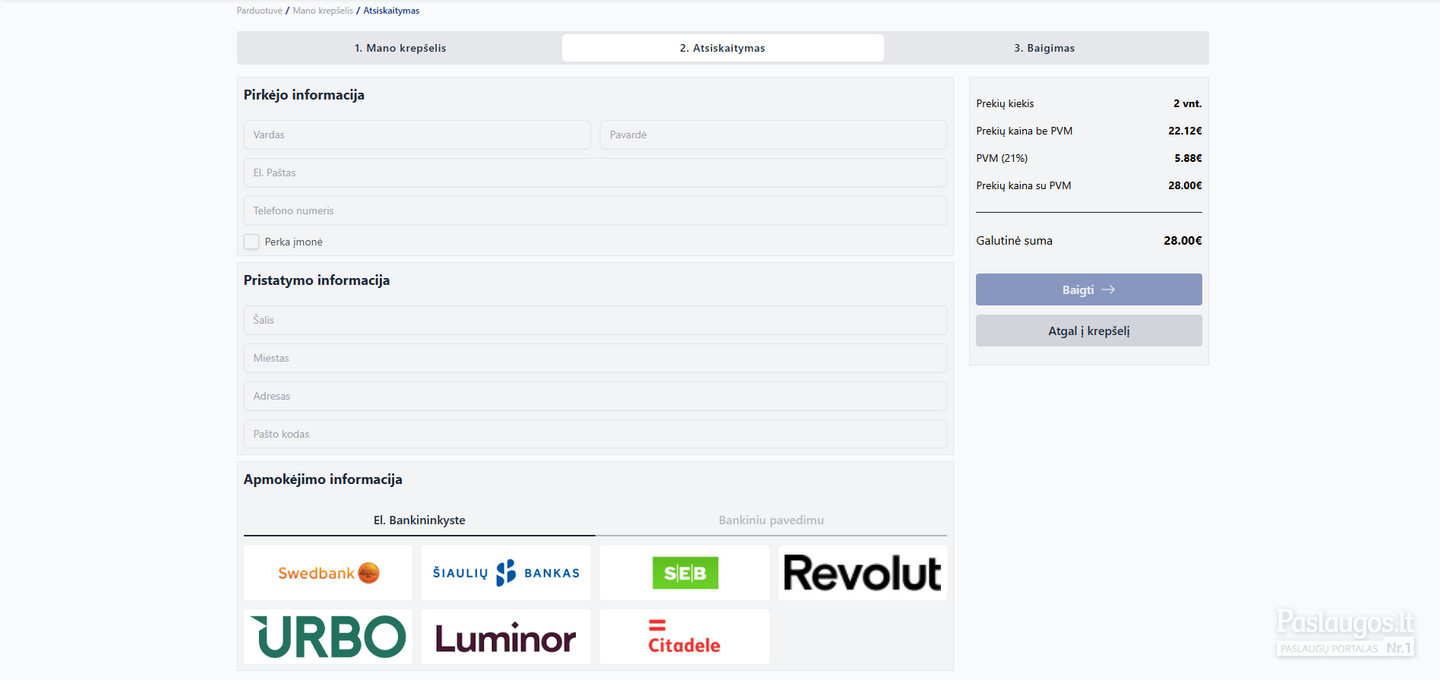Viewport: 1440px width, 680px height.
Task: Click the Galutinė suma label
Action: point(1014,241)
